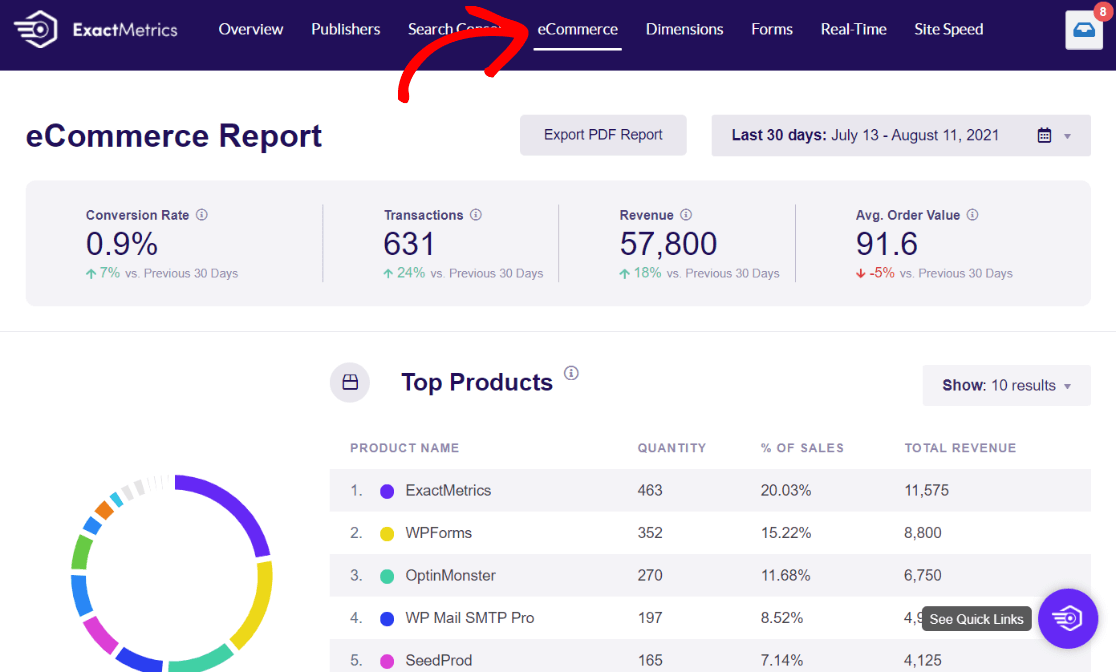1116x672 pixels.
Task: Expand the Show 10 results dropdown
Action: (1006, 385)
